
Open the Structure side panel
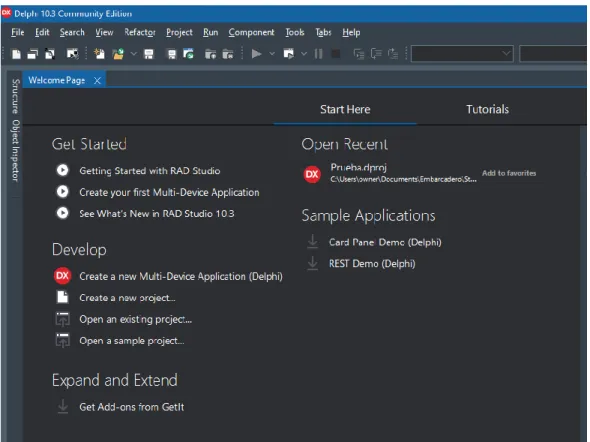(15, 96)
